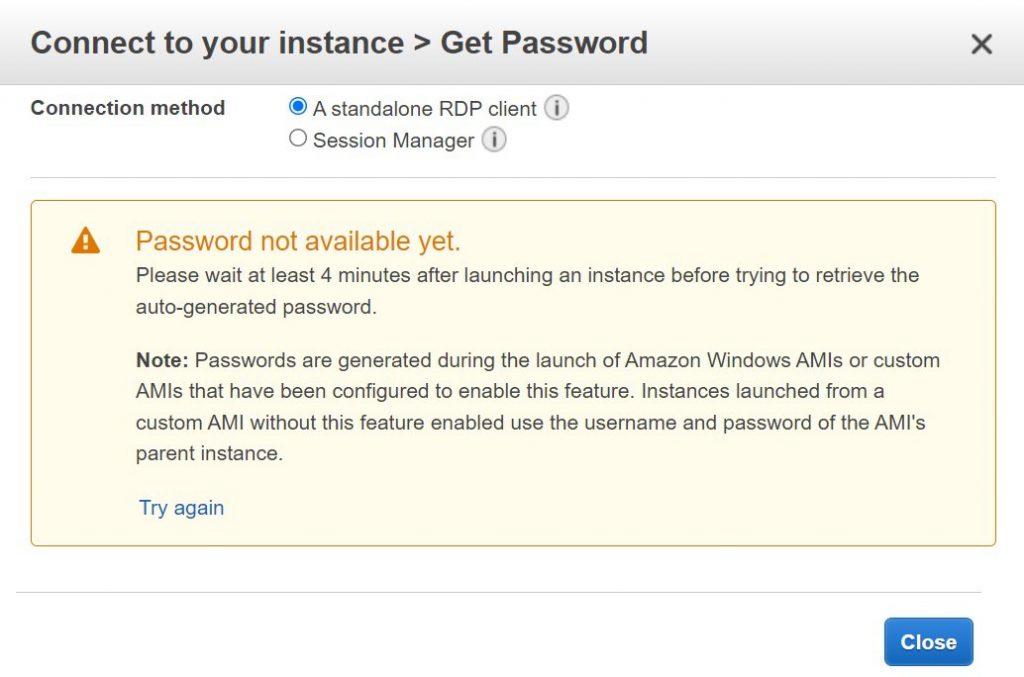Click 'Connect to your instance' in the title
1024x677 pixels.
[x=217, y=43]
